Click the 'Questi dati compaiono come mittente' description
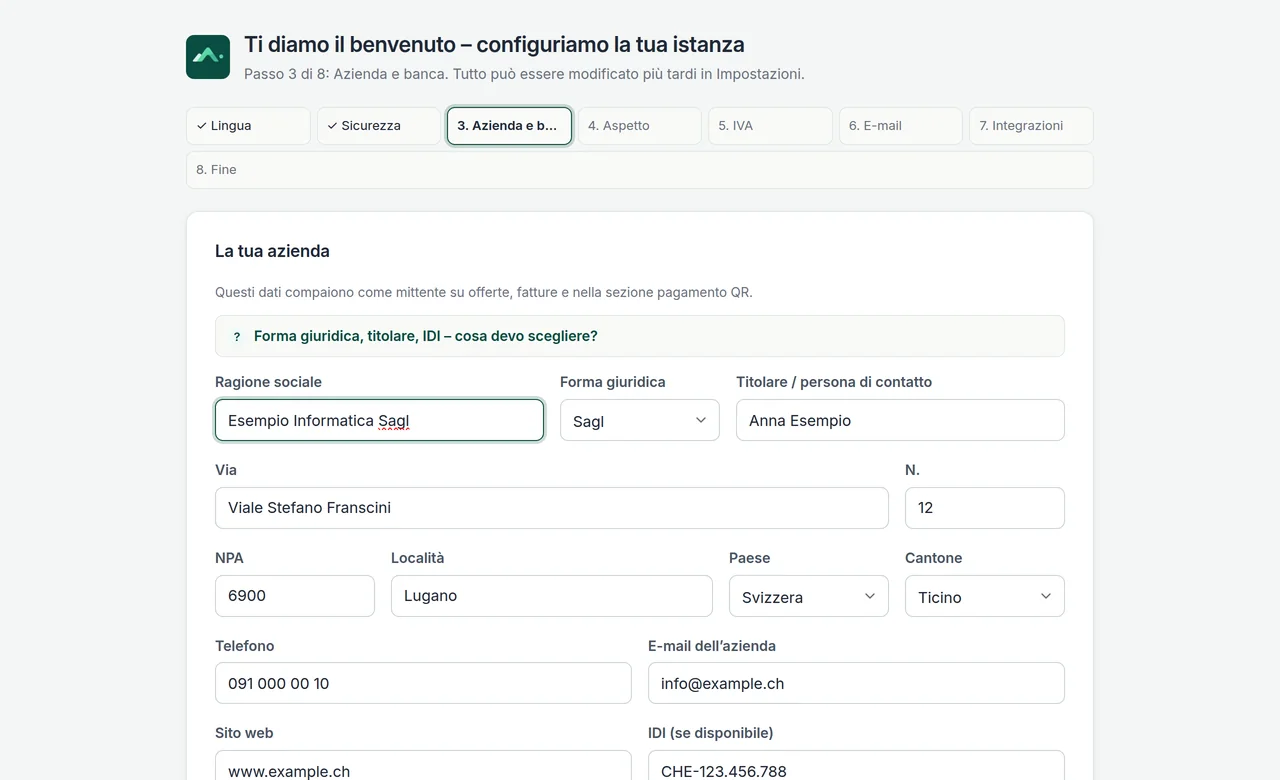 [x=484, y=292]
